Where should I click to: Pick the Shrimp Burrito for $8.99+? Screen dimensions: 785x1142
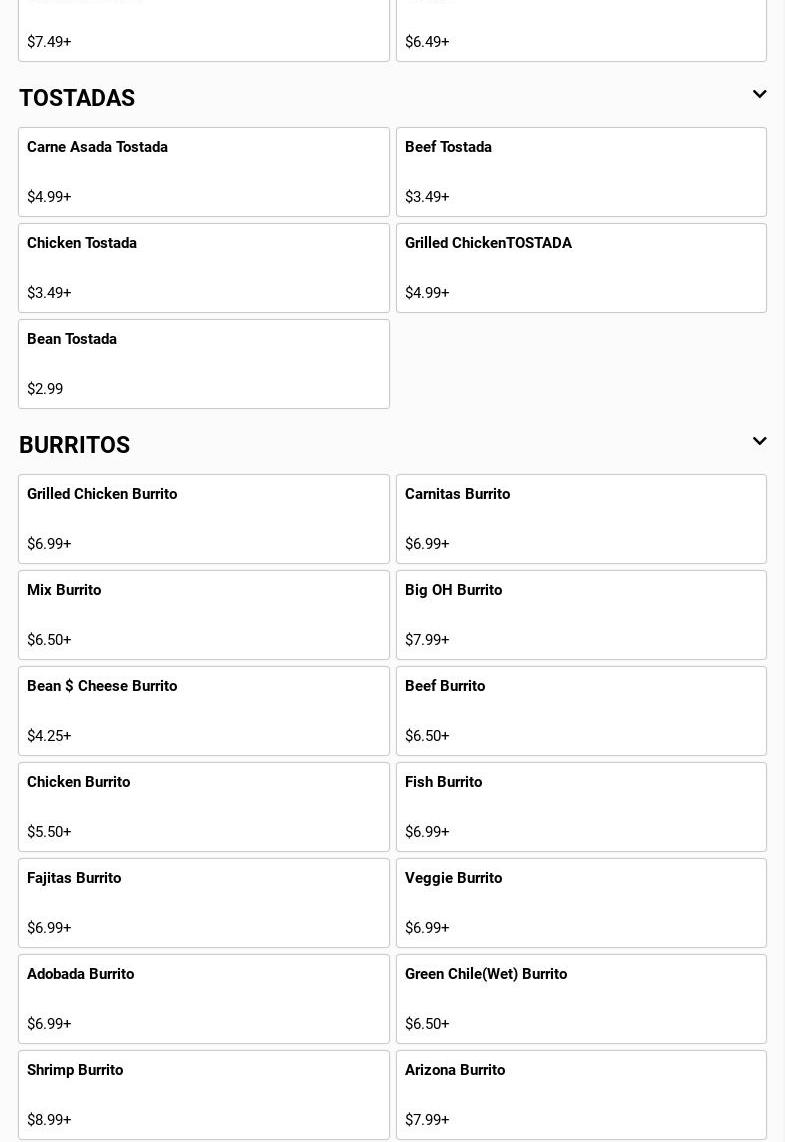[x=203, y=1095]
